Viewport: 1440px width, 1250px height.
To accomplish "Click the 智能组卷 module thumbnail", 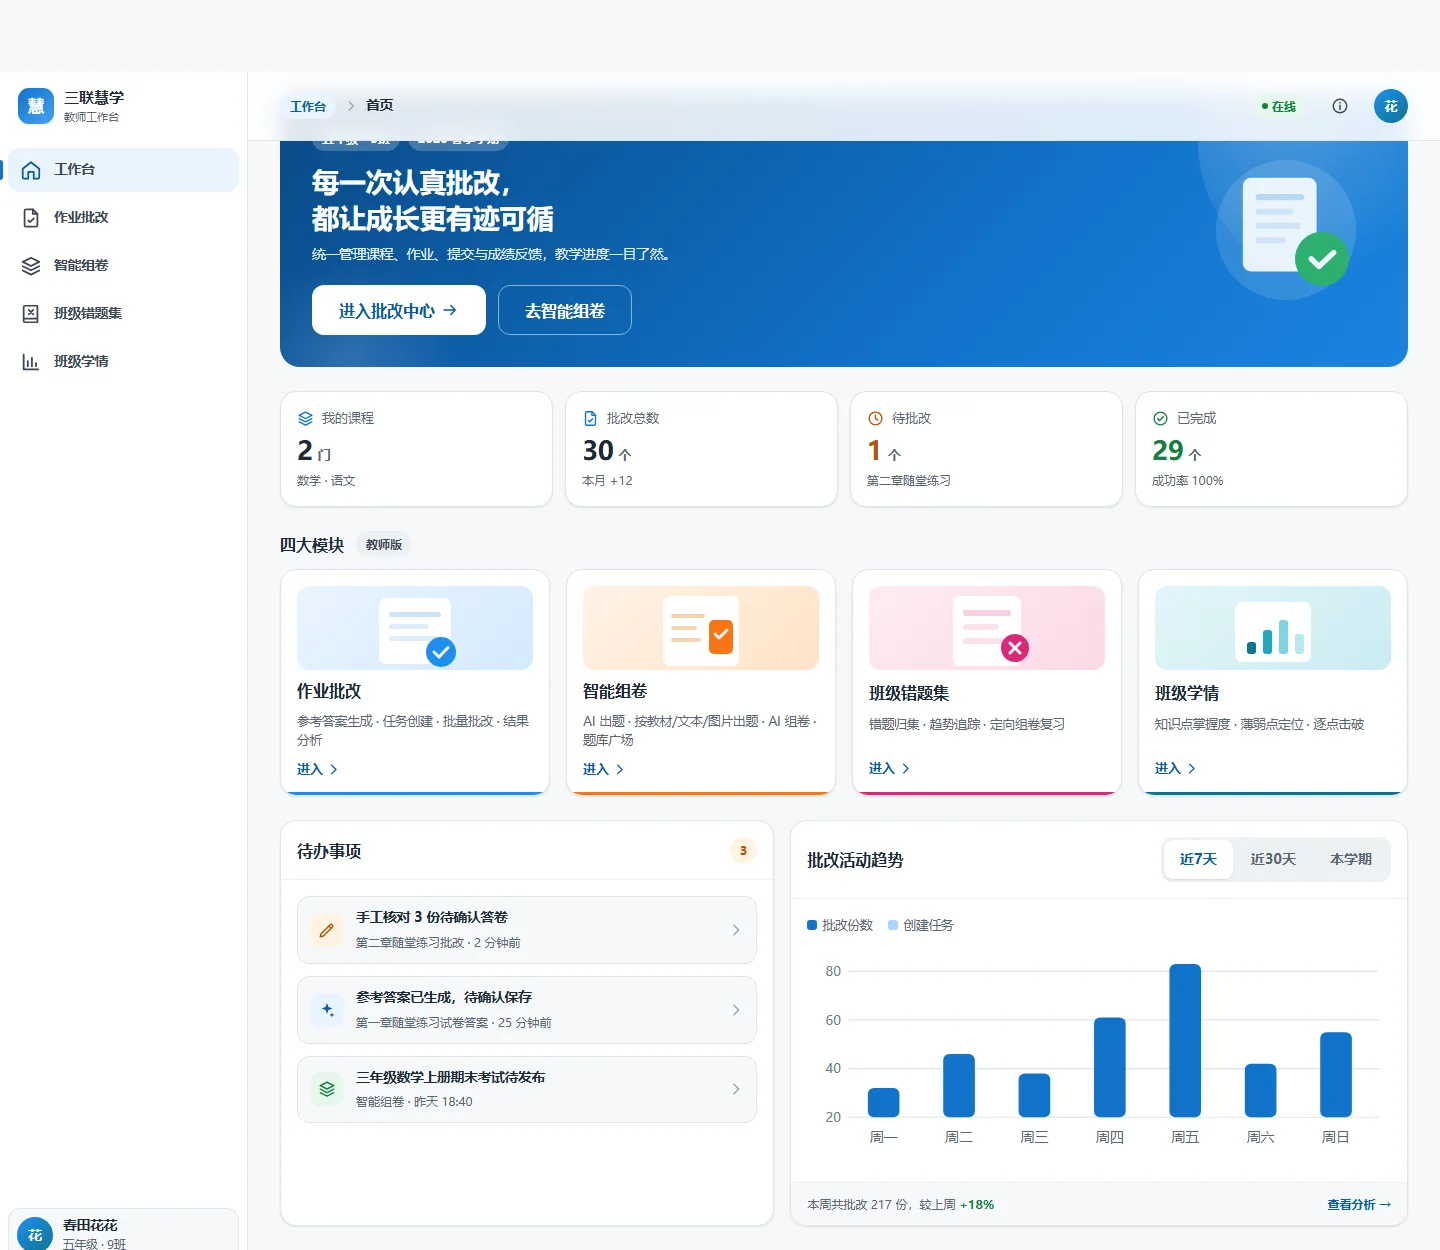I will 701,628.
